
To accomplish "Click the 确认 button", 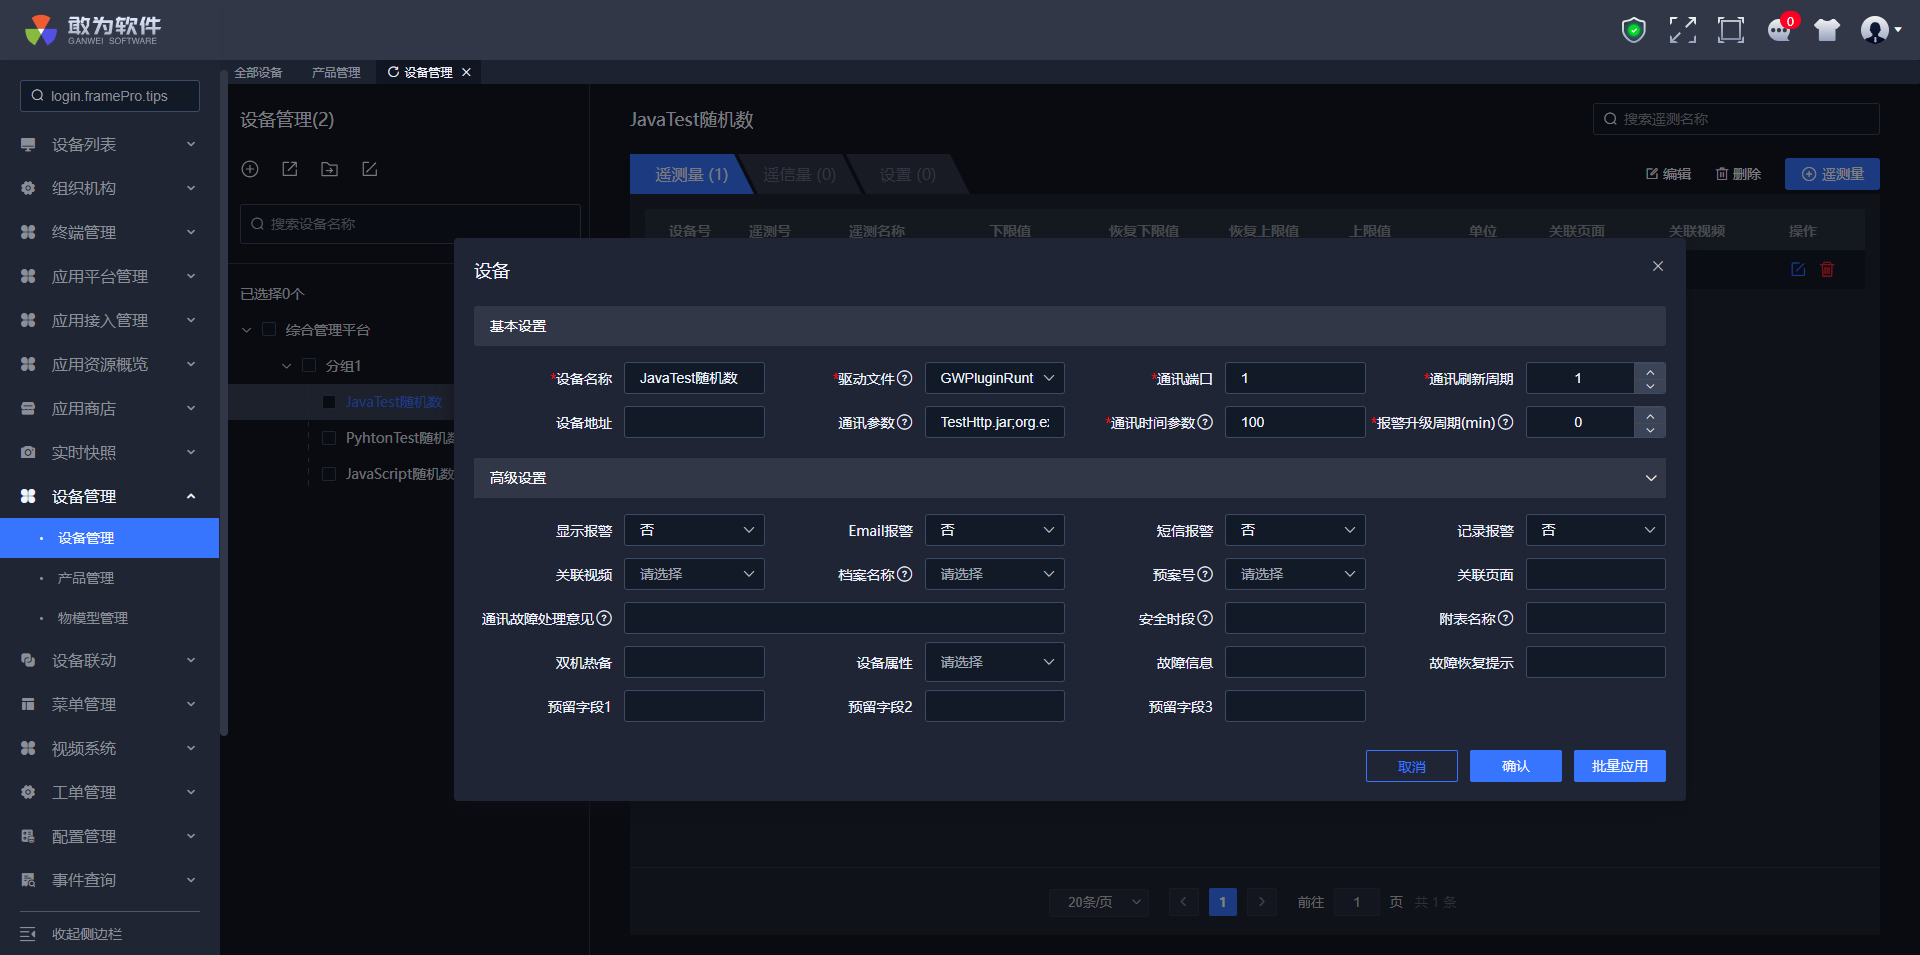I will 1515,766.
